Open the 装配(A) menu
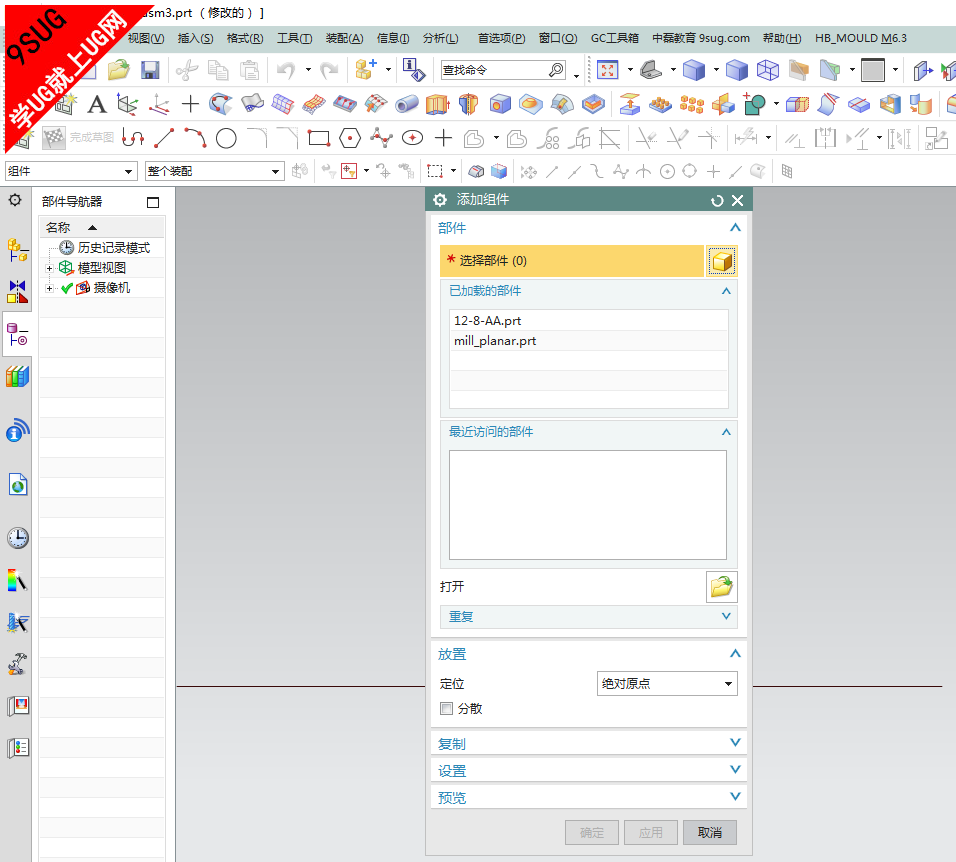956x862 pixels. [344, 38]
